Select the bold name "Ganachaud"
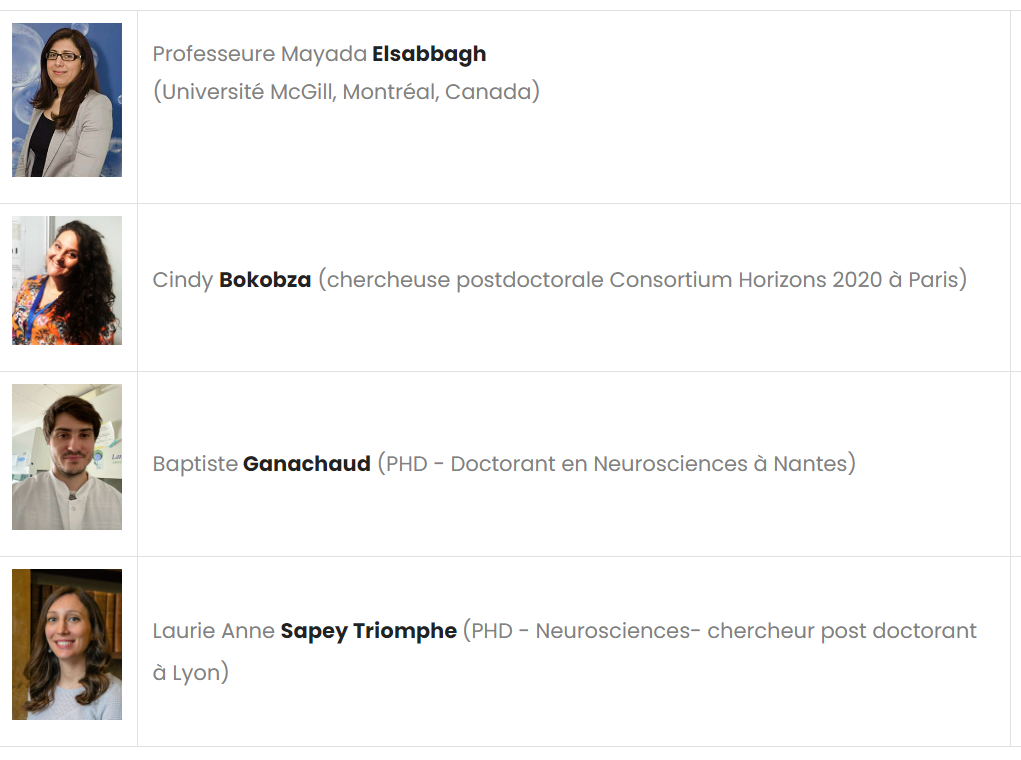The width and height of the screenshot is (1021, 760). tap(307, 464)
